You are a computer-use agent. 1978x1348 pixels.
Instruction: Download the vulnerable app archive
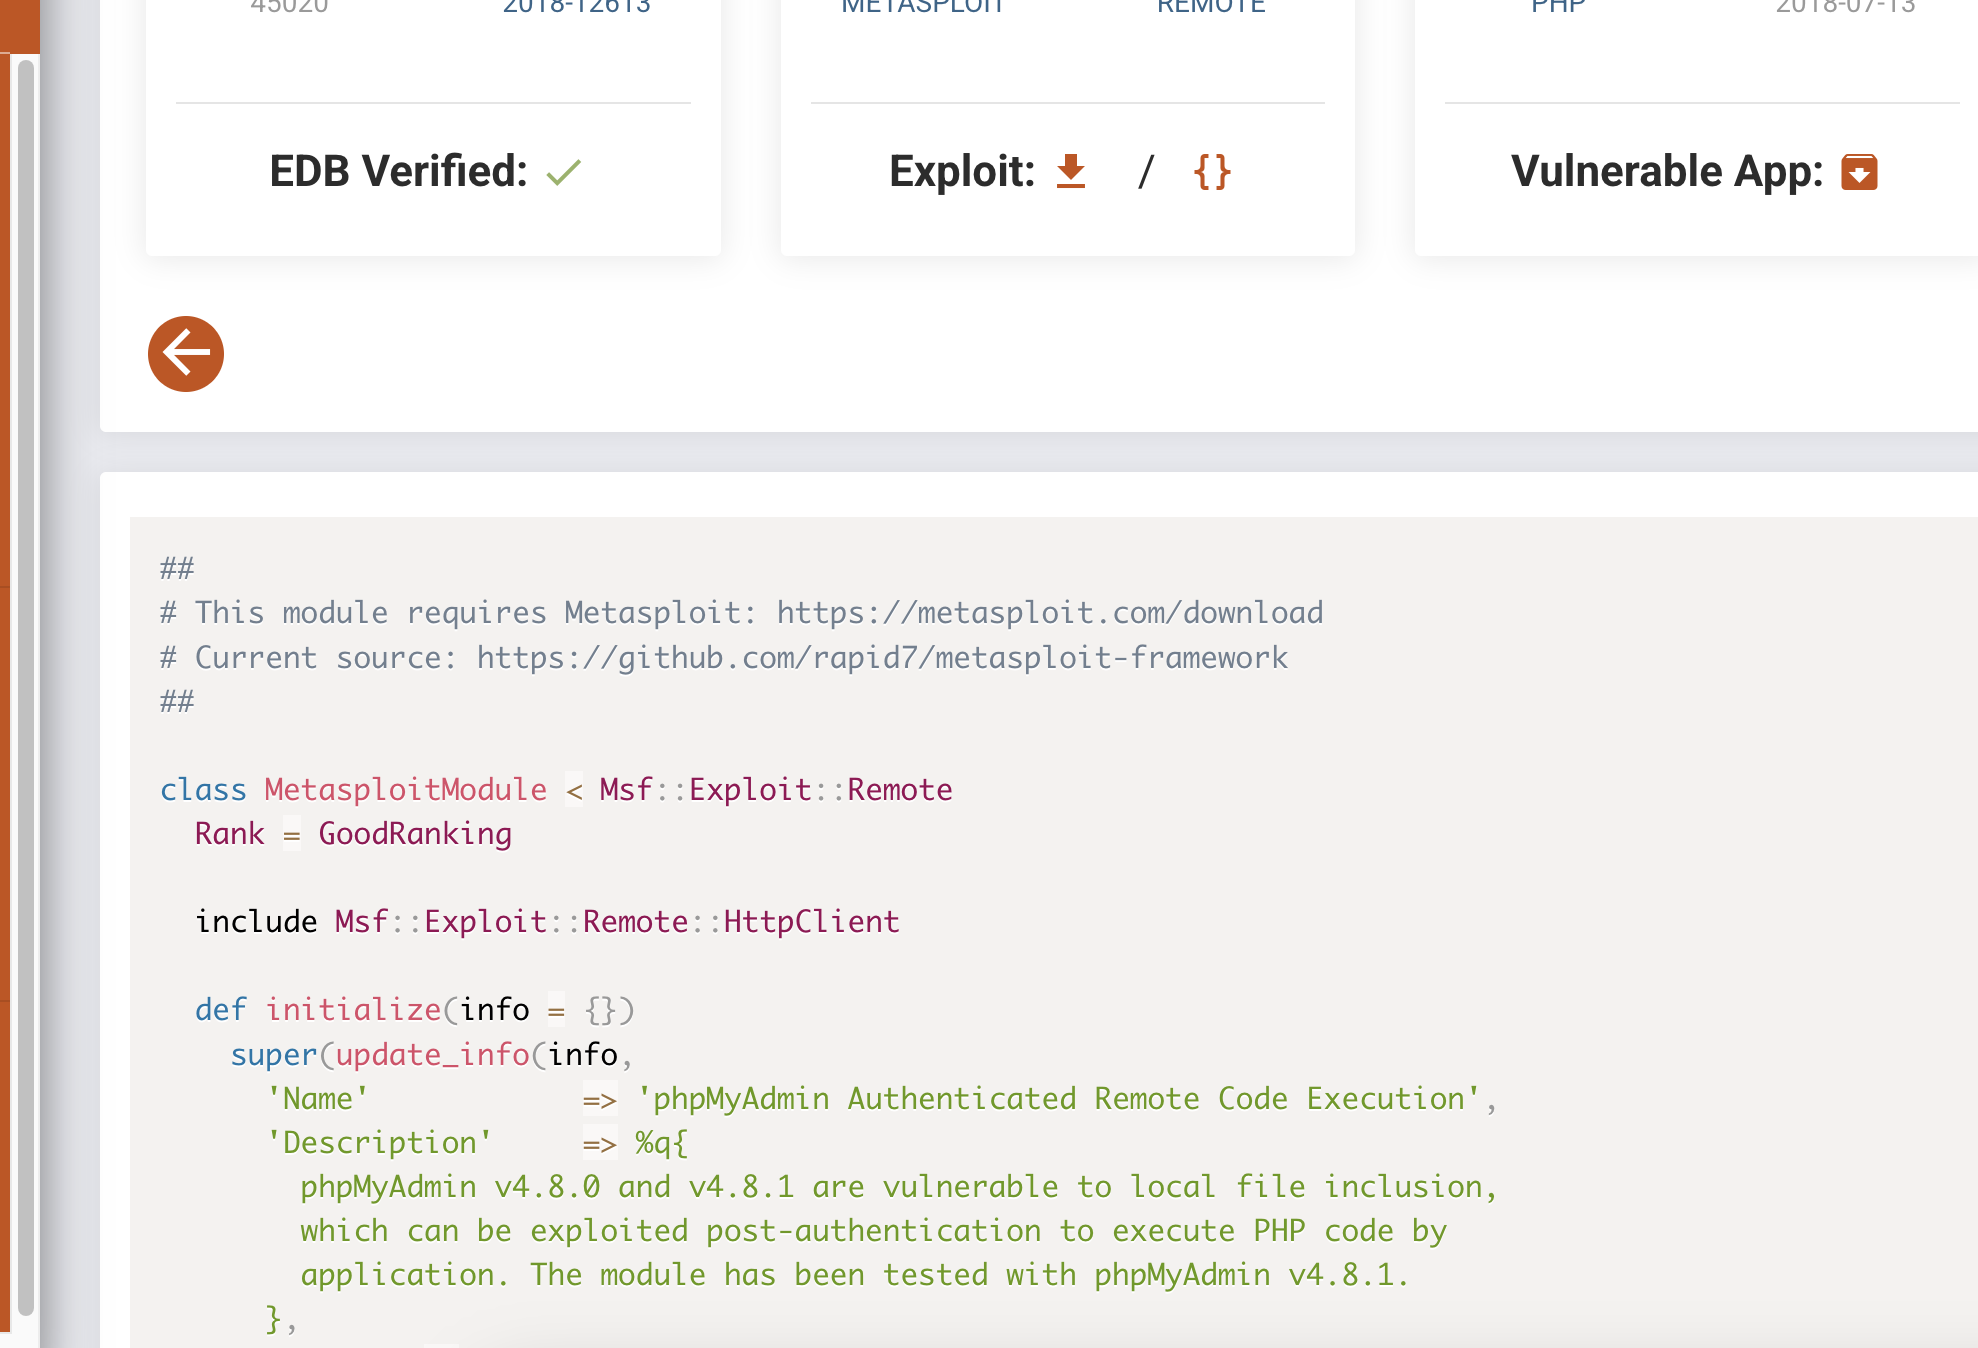(1859, 172)
